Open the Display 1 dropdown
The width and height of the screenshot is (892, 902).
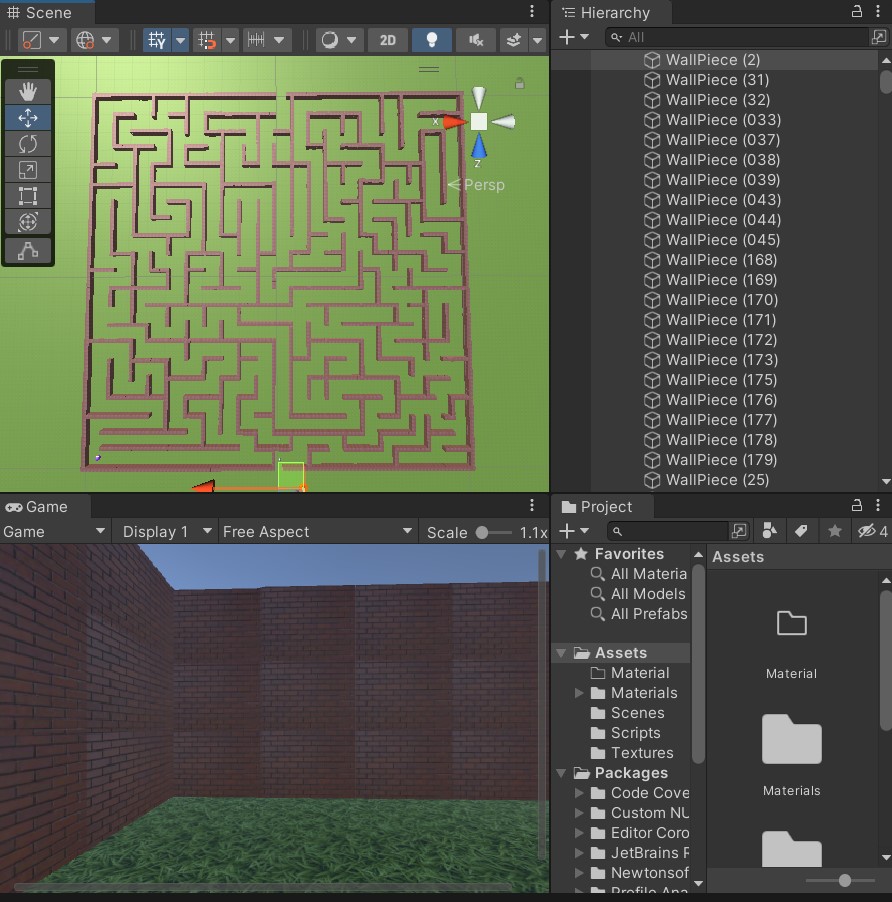pos(166,532)
